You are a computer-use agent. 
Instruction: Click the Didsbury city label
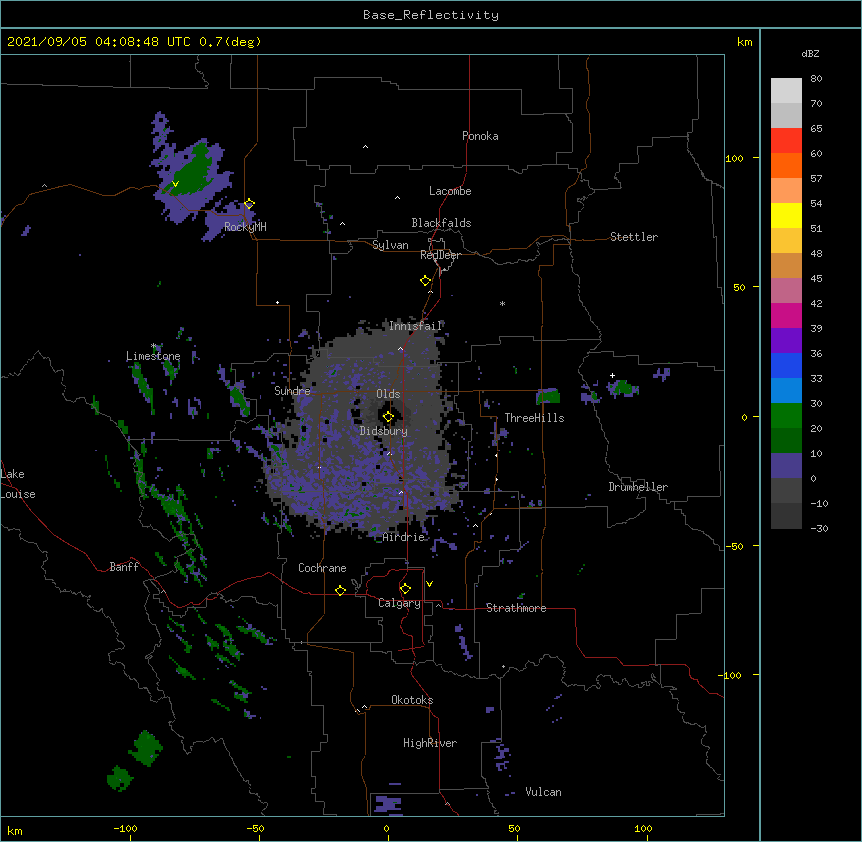384,431
